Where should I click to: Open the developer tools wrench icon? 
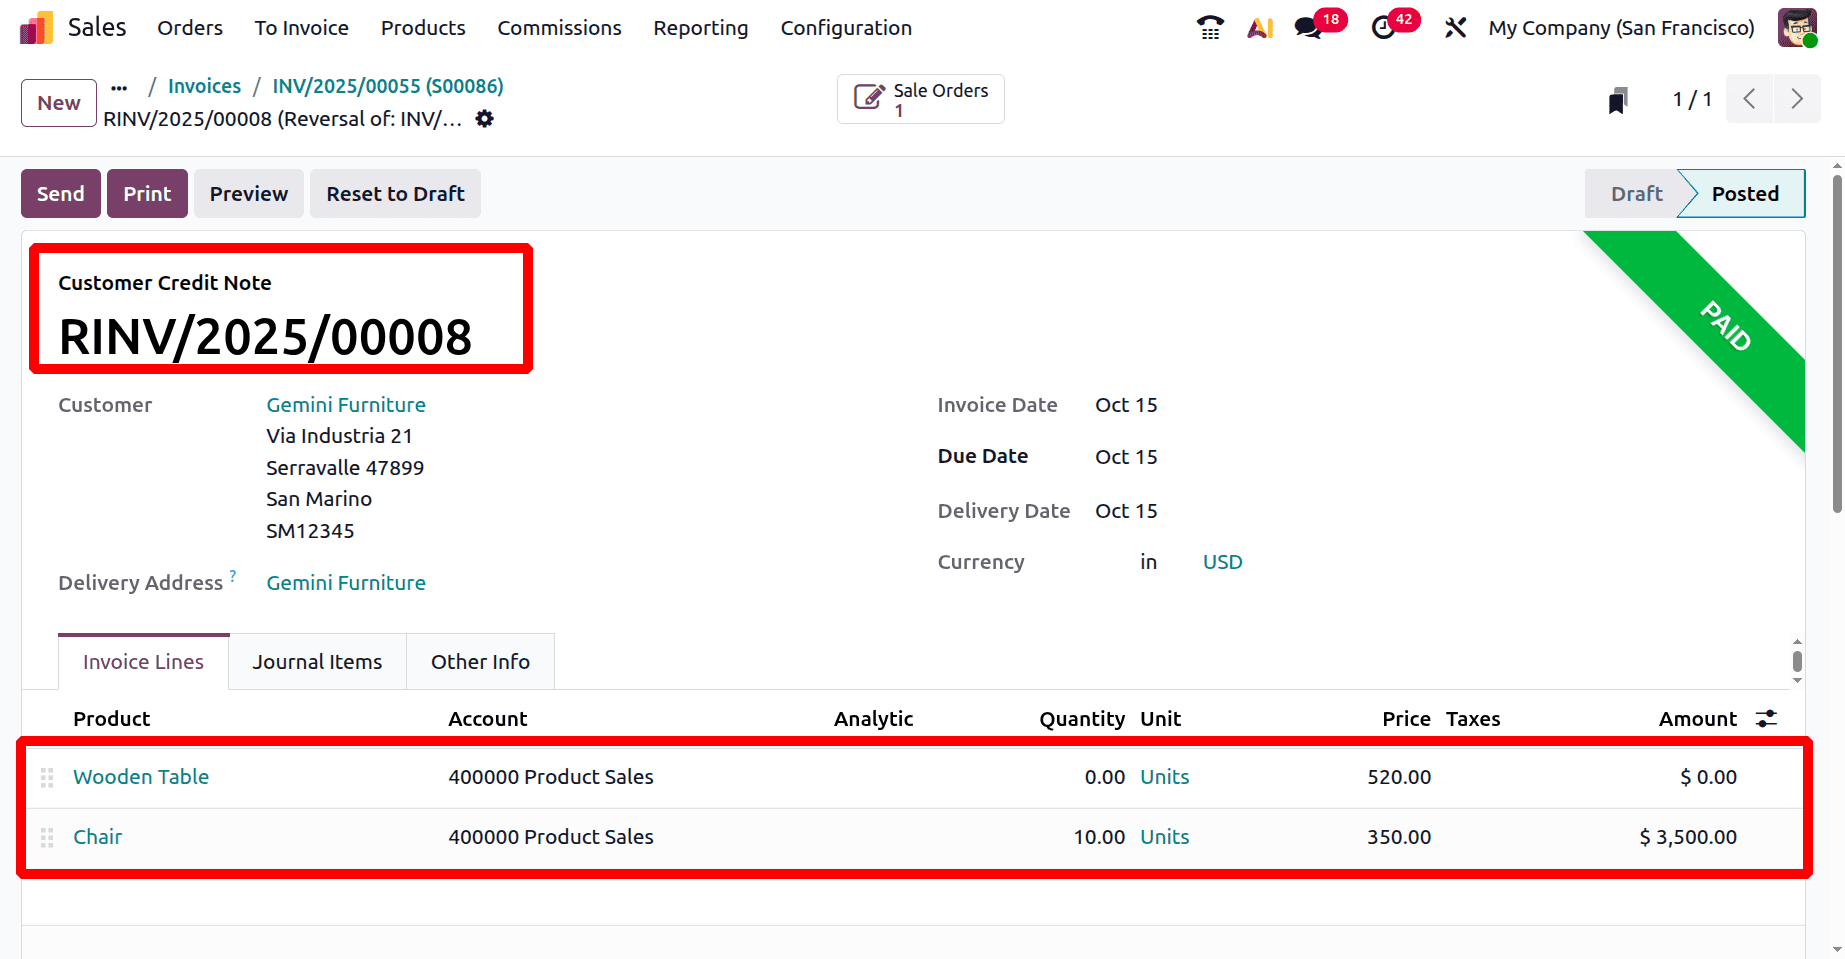[x=1455, y=27]
